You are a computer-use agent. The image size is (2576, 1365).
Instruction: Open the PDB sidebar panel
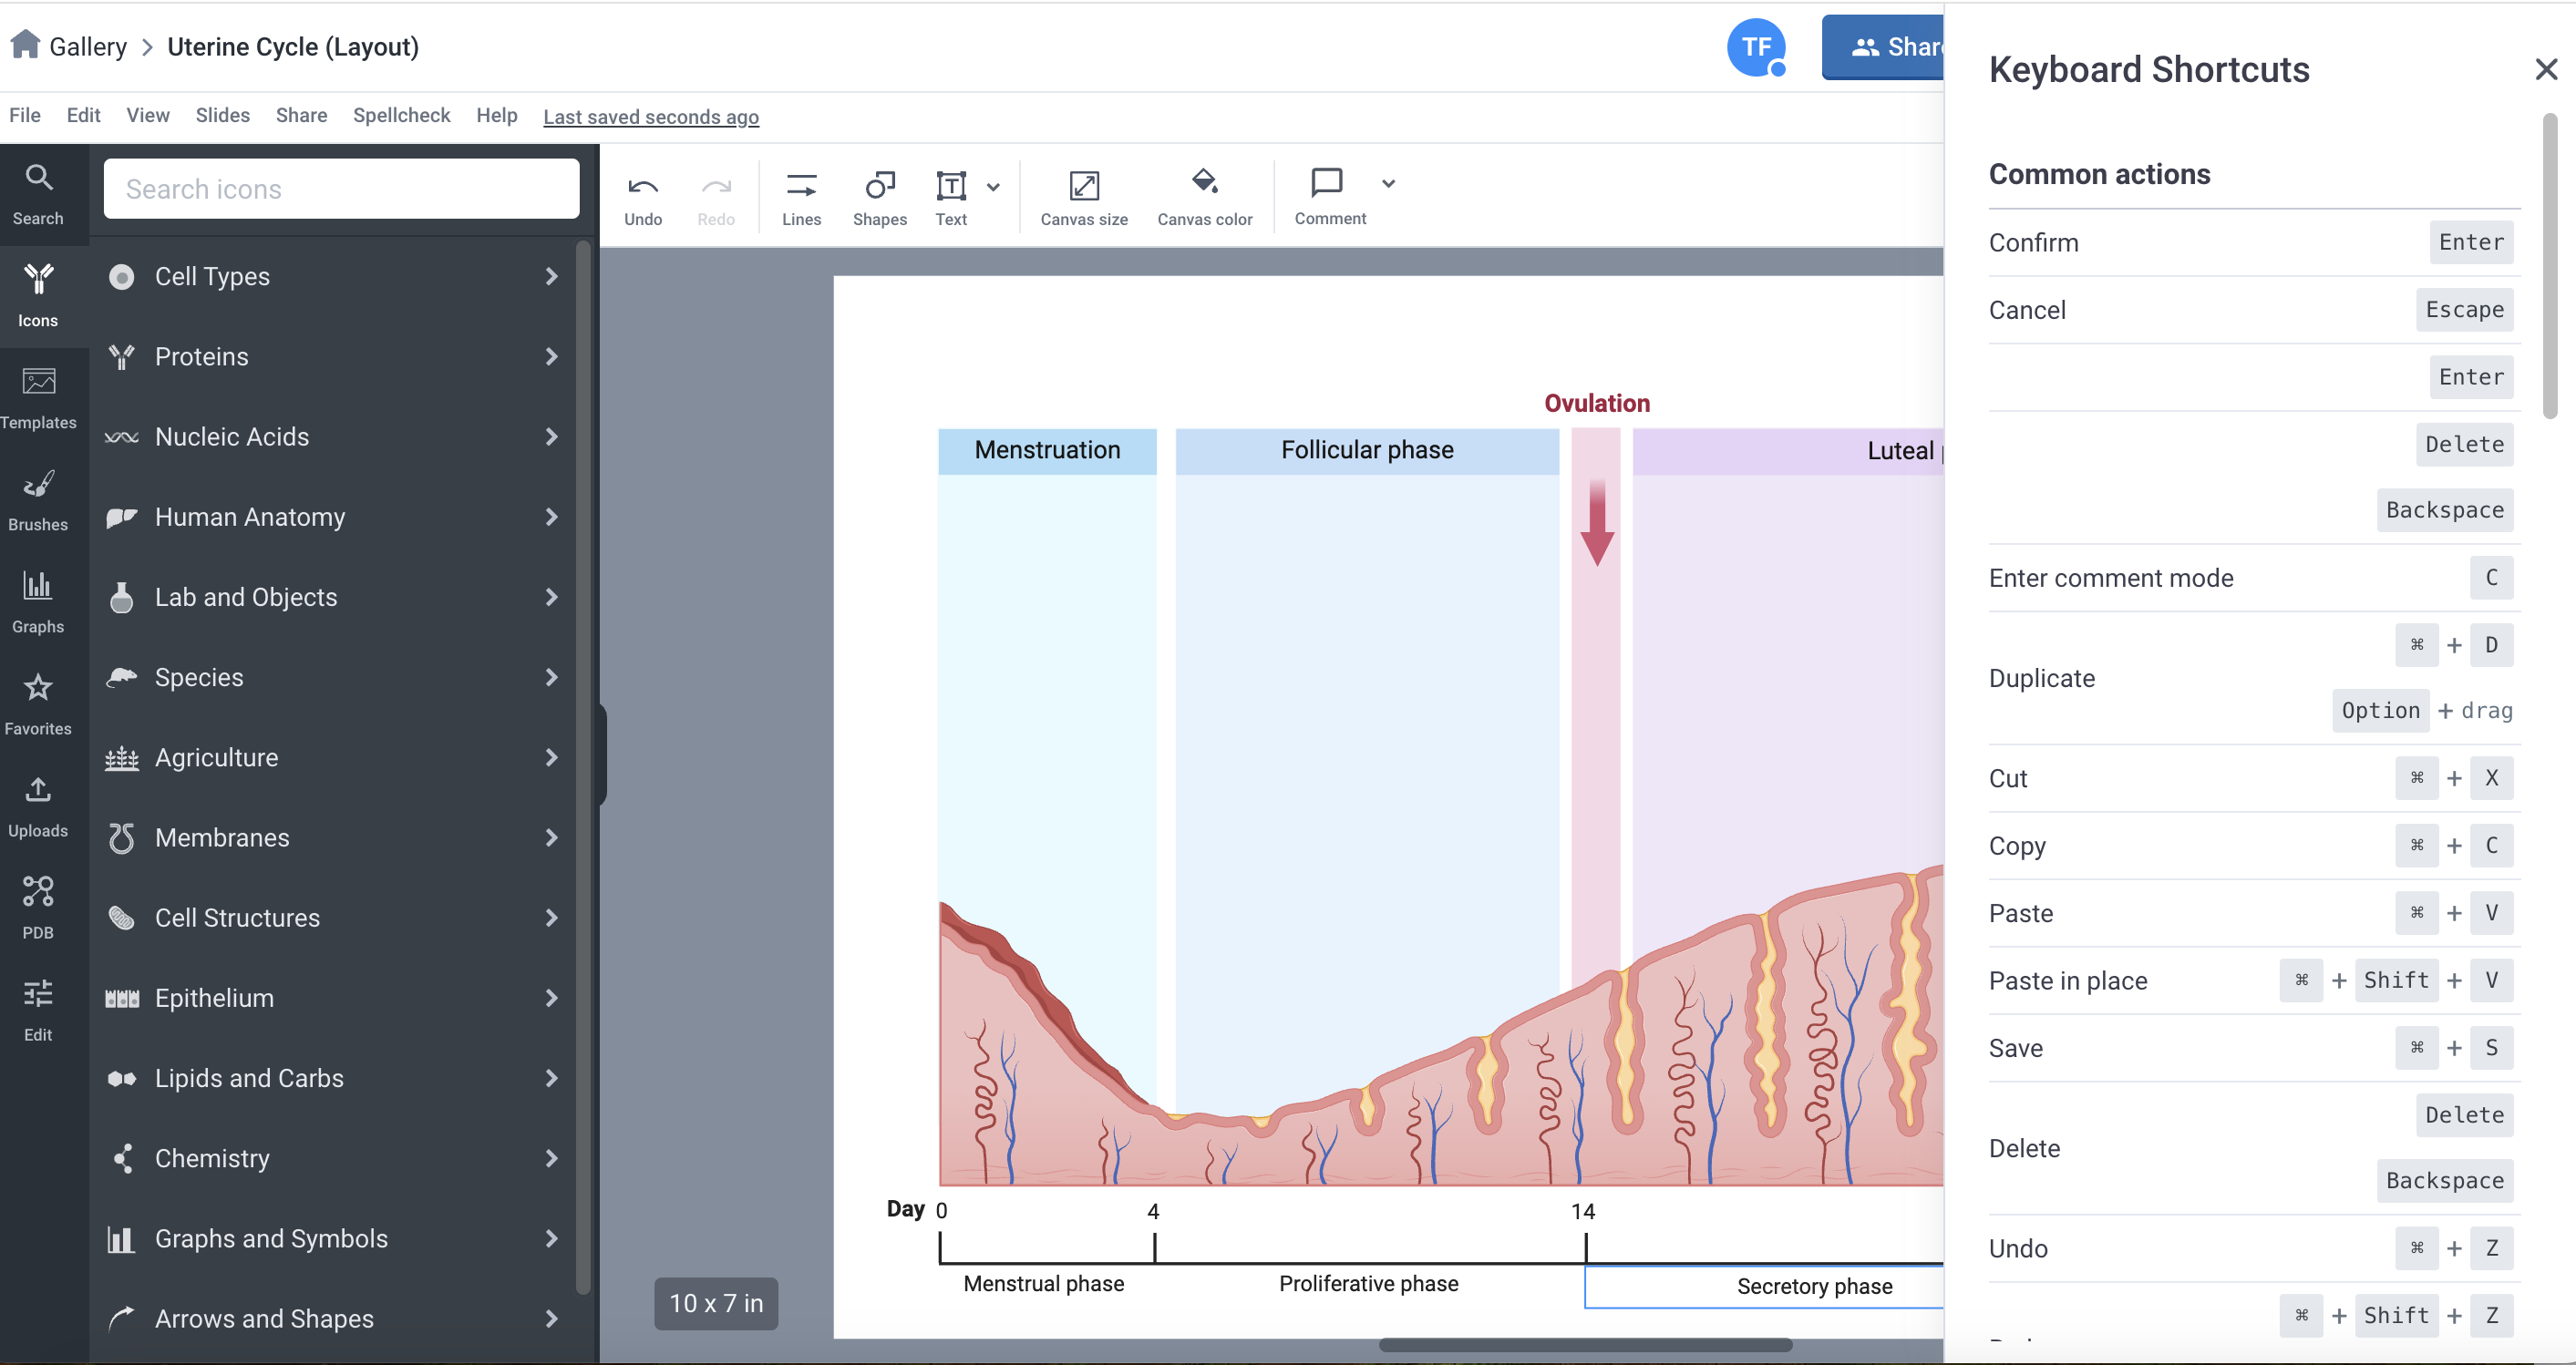(38, 907)
